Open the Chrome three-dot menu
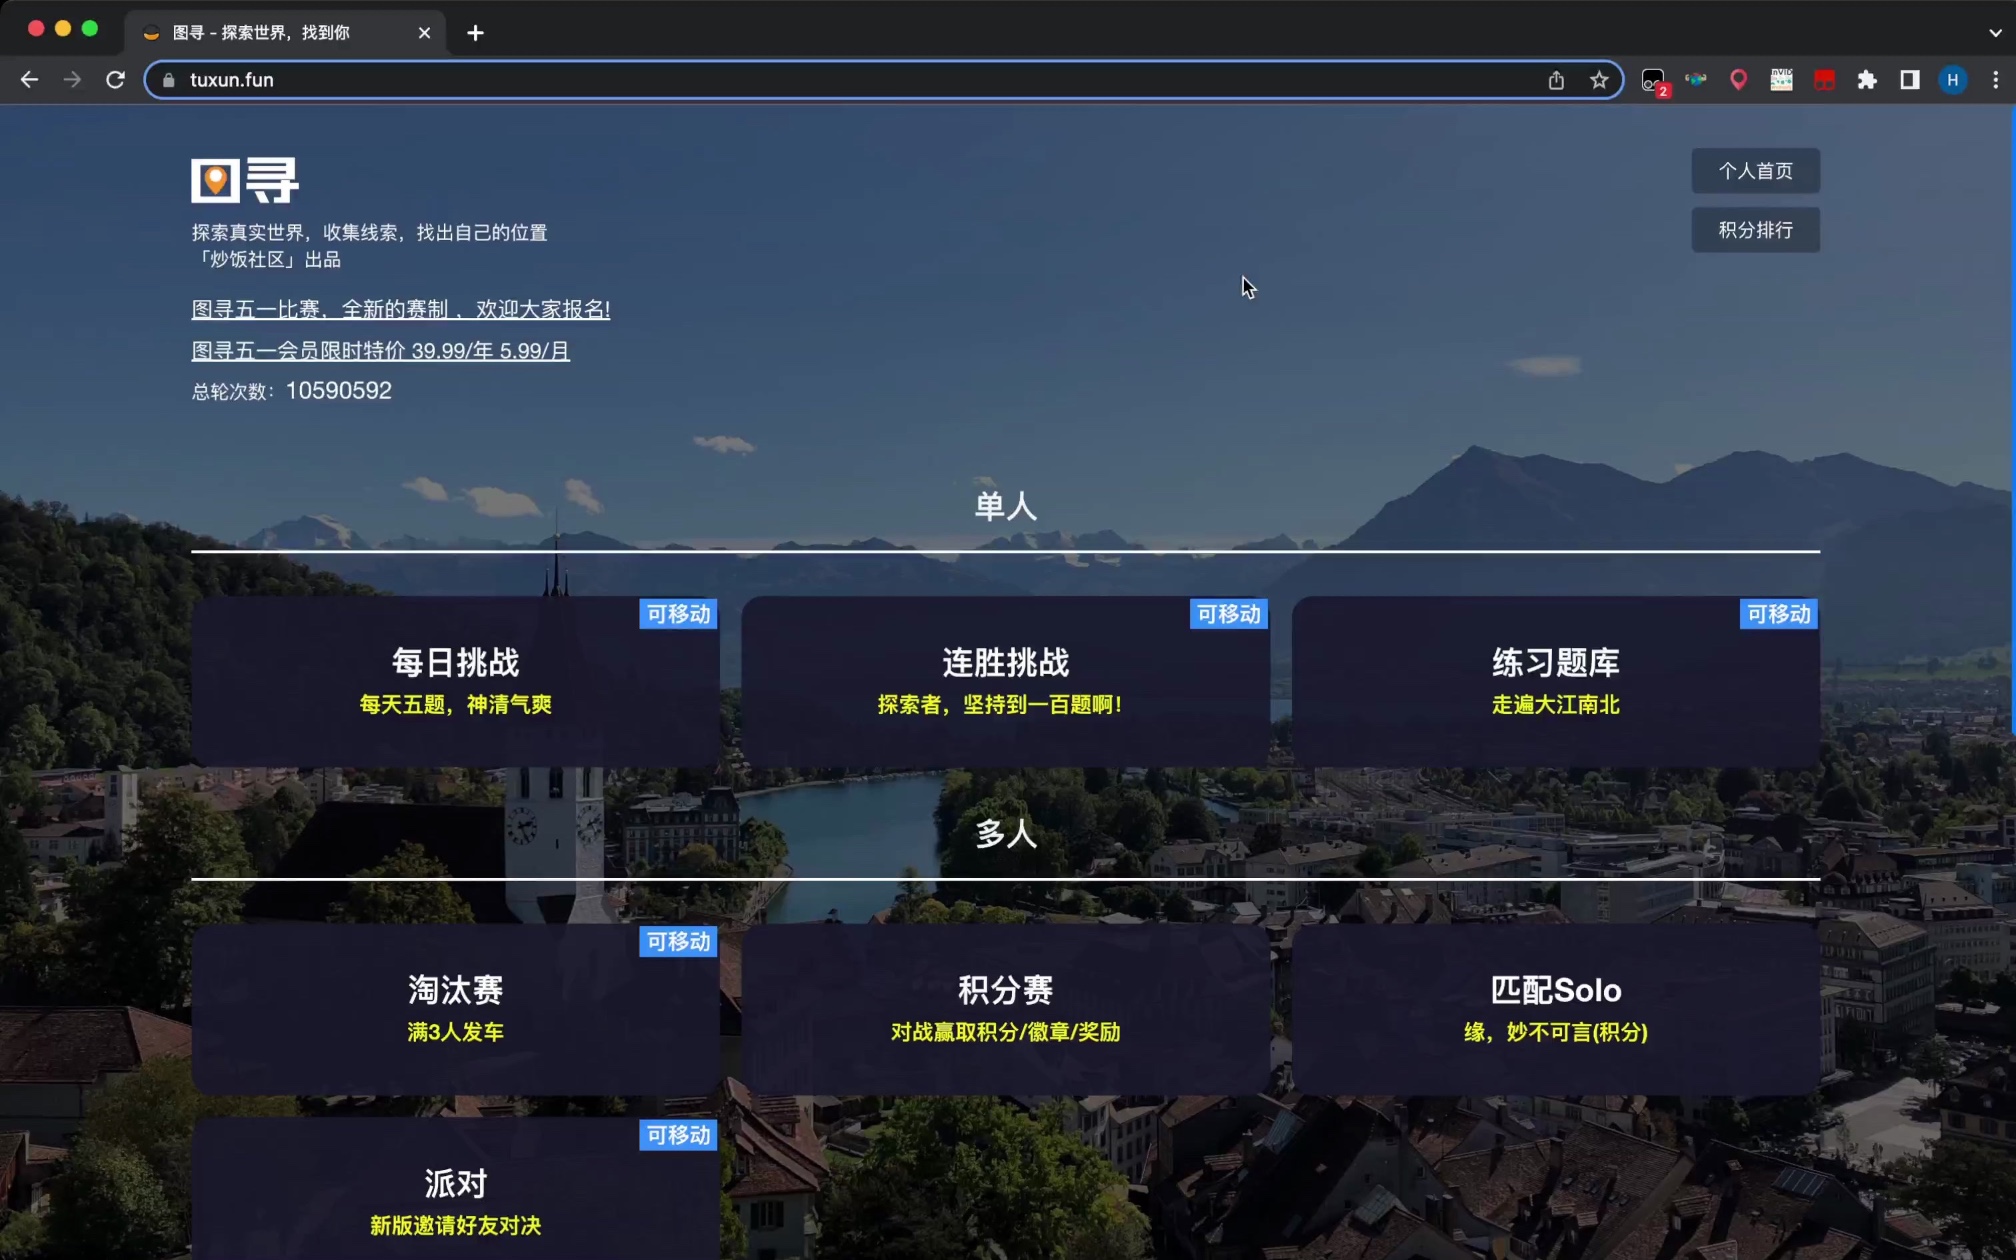 pyautogui.click(x=1993, y=80)
